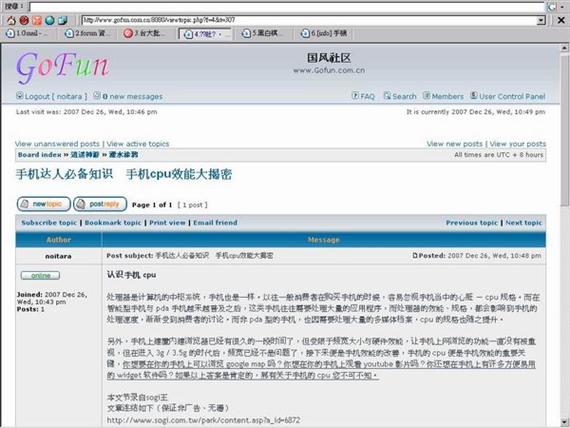Click 'Subscribe topic' link
Viewport: 570px width, 428px height.
pos(49,223)
